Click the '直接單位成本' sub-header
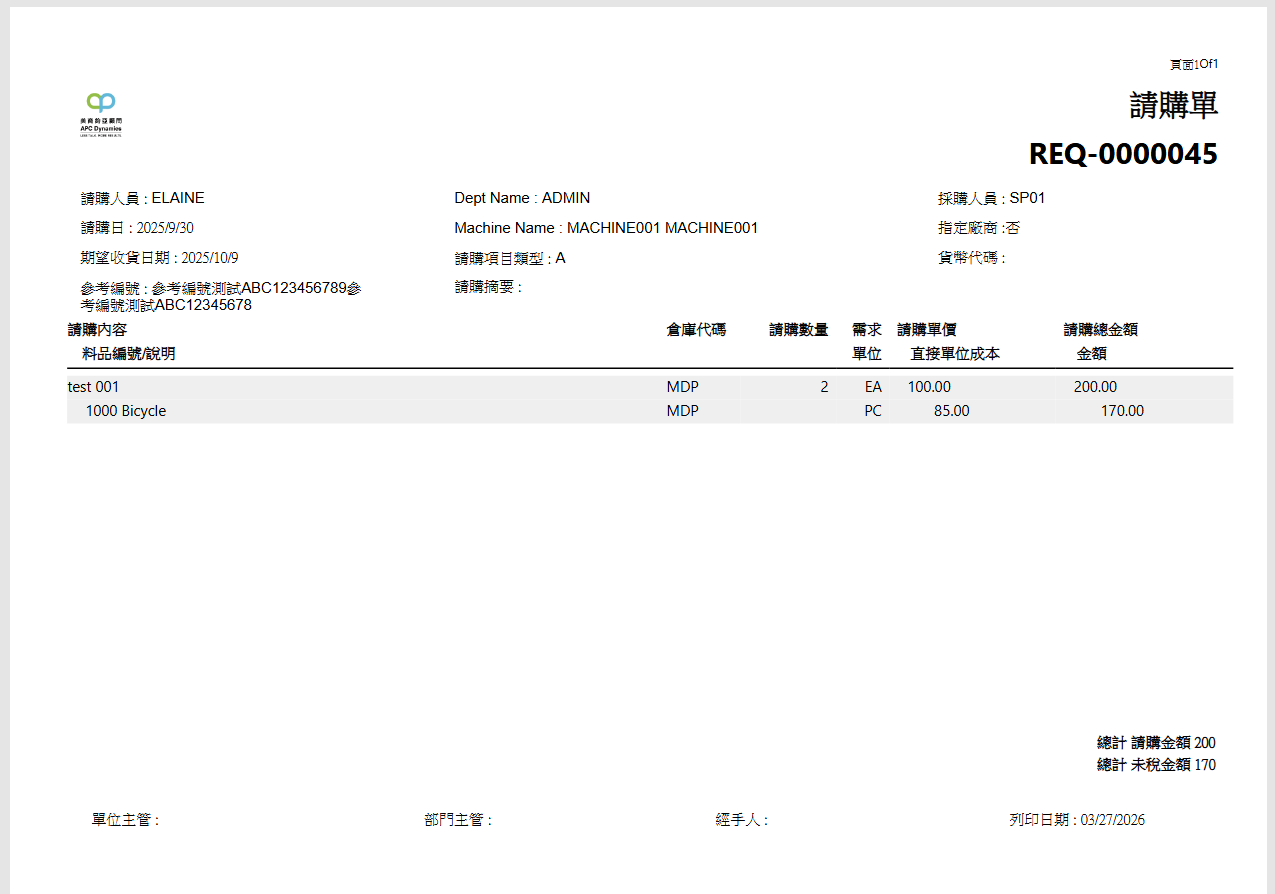The image size is (1275, 894). pyautogui.click(x=955, y=354)
